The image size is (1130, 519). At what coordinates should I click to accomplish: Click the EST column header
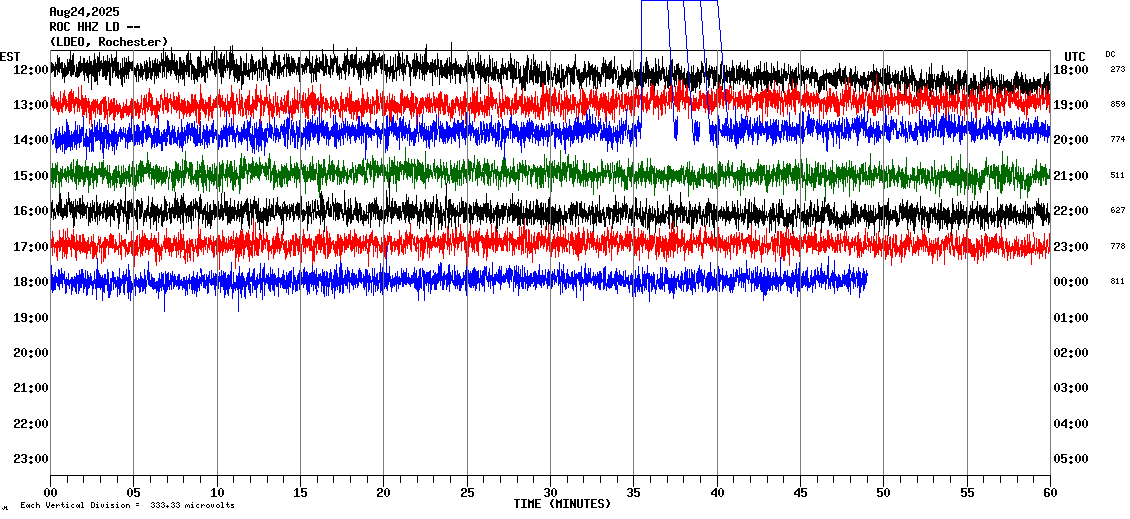[10, 56]
